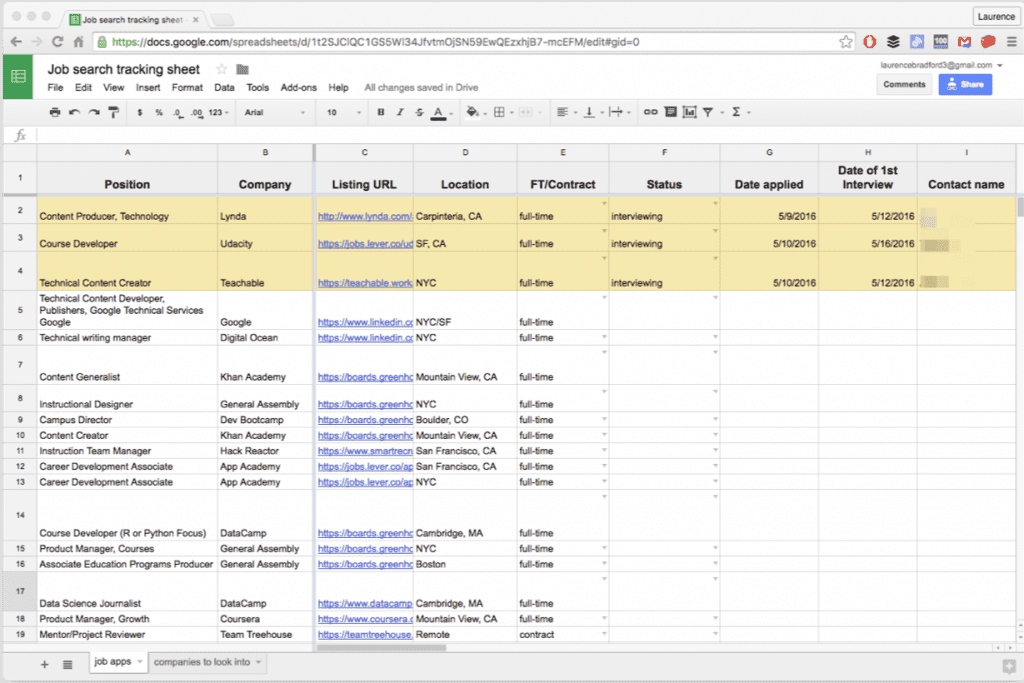
Task: Click the filter icon in the toolbar
Action: [x=708, y=112]
